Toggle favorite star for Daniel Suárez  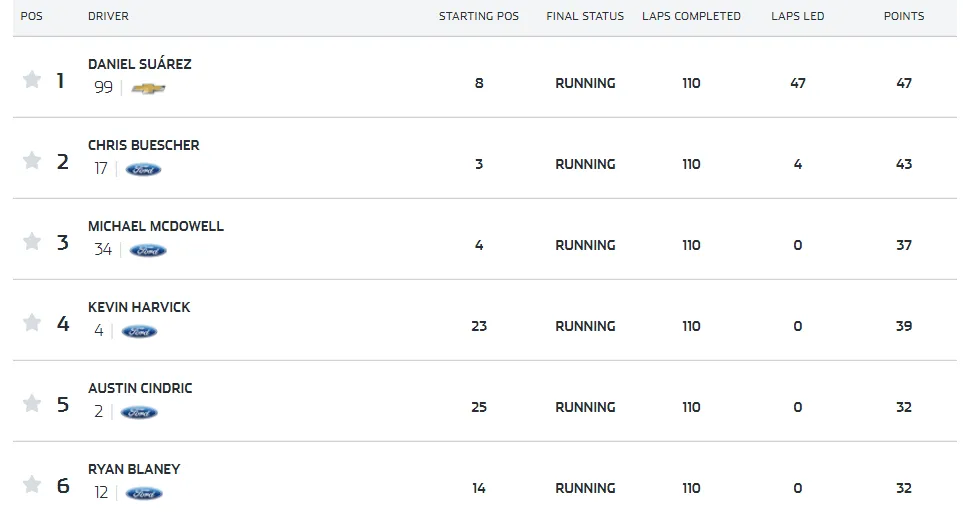[x=32, y=79]
